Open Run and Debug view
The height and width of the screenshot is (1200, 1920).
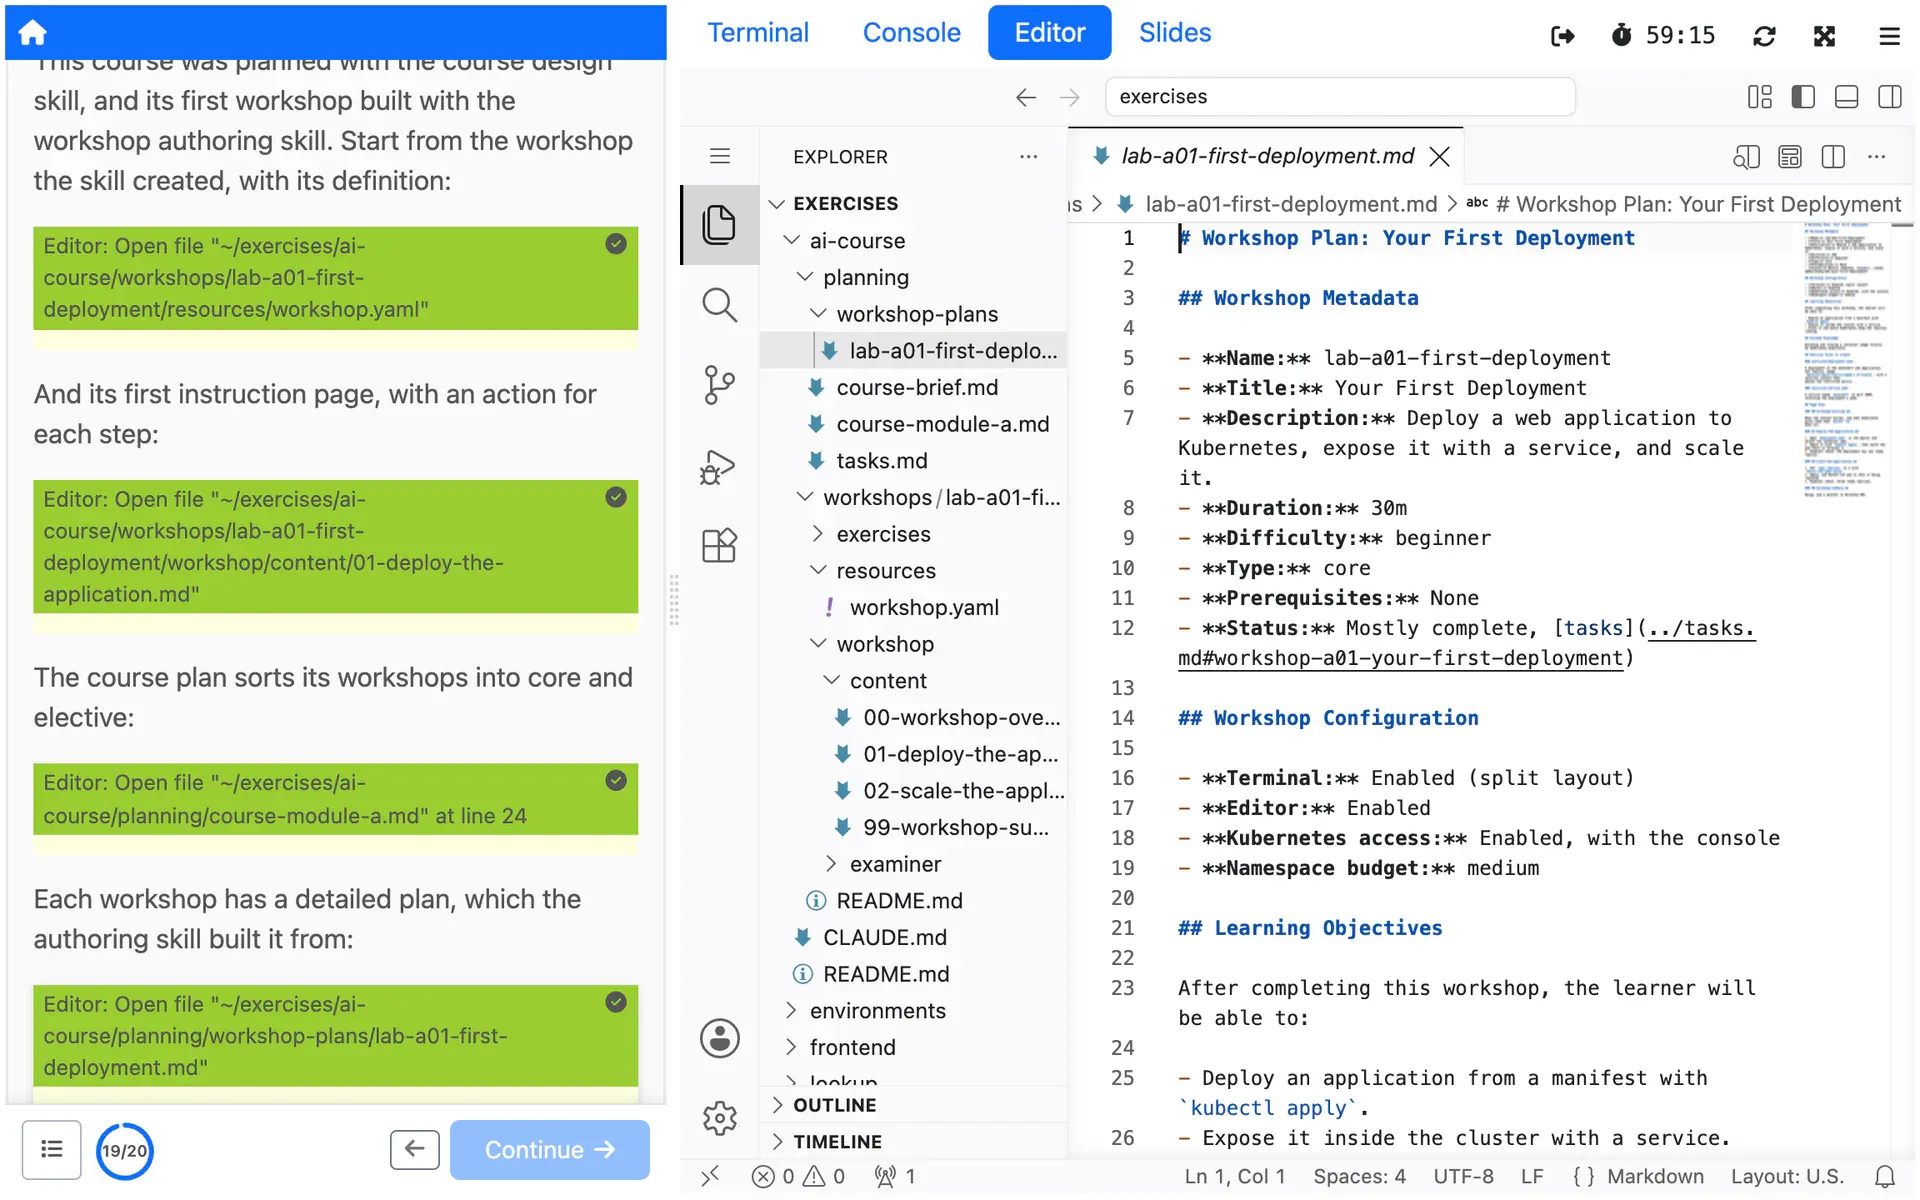pos(719,466)
